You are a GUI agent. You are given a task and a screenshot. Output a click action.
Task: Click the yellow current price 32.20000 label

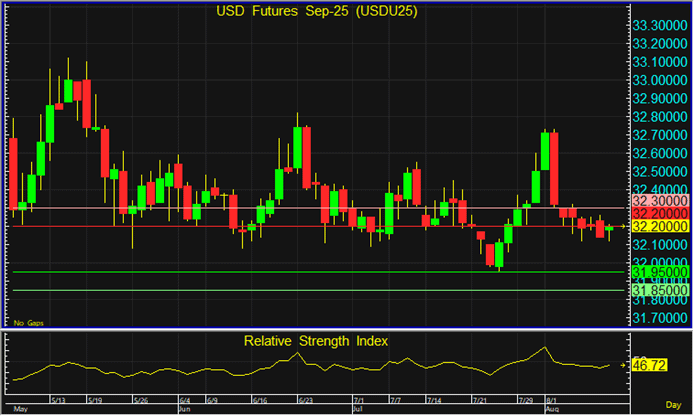tap(657, 226)
